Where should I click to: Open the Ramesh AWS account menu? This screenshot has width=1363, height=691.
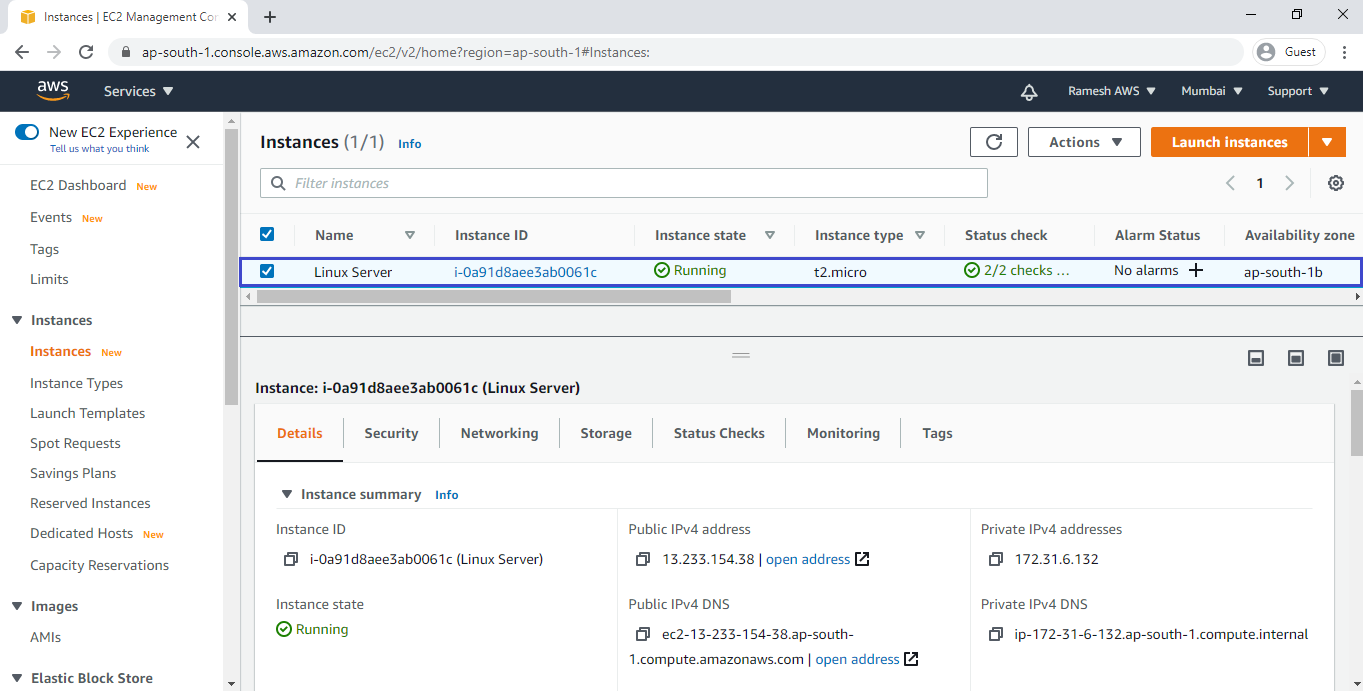(1112, 91)
